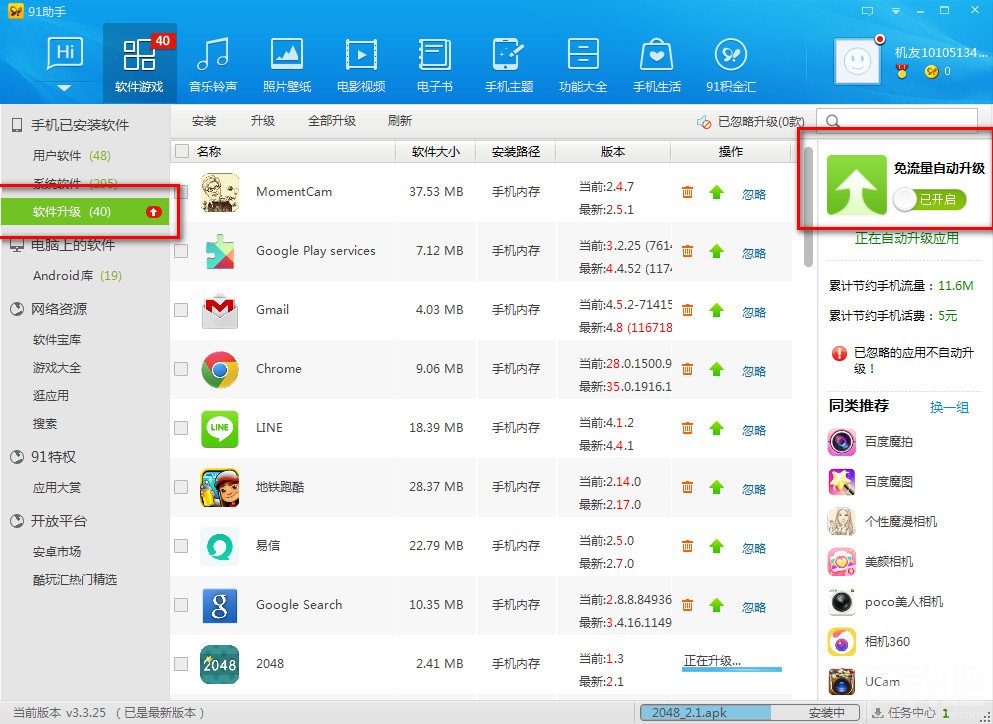Open the 电子书 e-book section
Viewport: 993px width, 724px height.
point(434,65)
